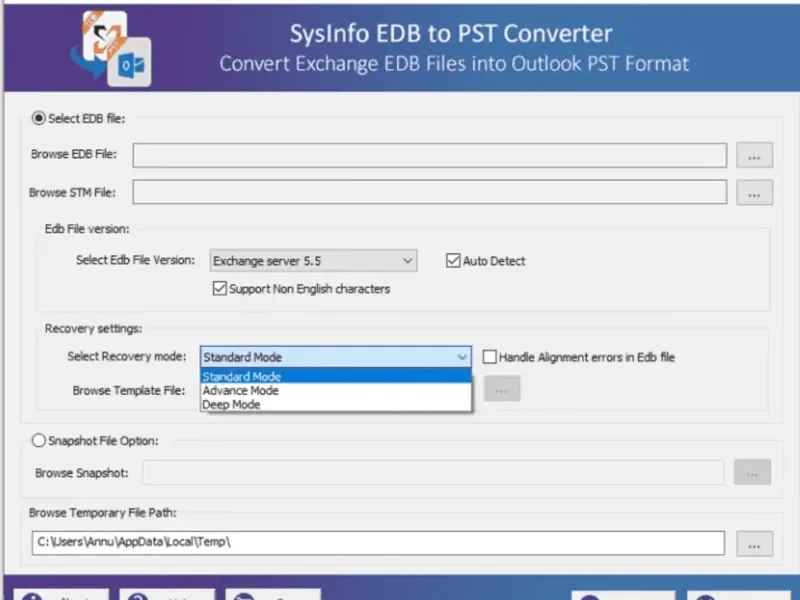800x600 pixels.
Task: Choose Standard Mode from the recovery list
Action: tap(336, 377)
